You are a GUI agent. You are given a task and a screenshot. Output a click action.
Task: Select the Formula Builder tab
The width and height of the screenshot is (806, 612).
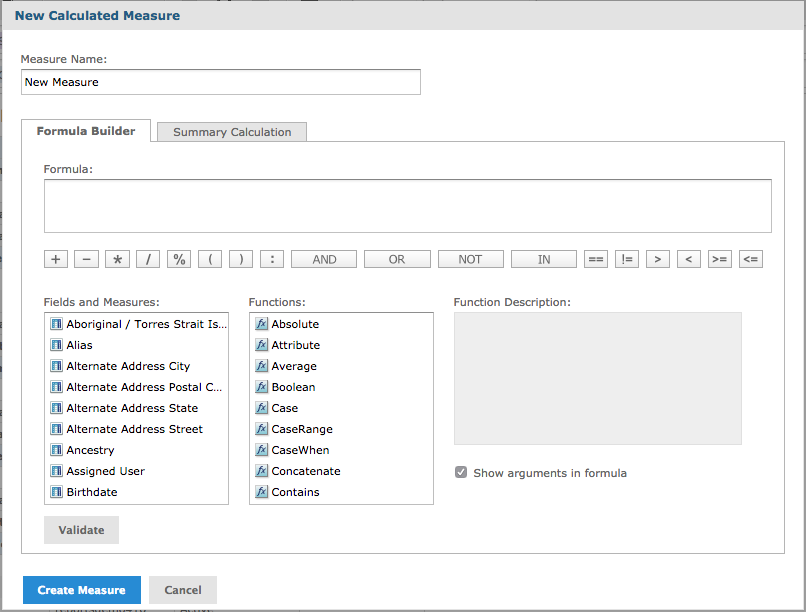pos(86,131)
